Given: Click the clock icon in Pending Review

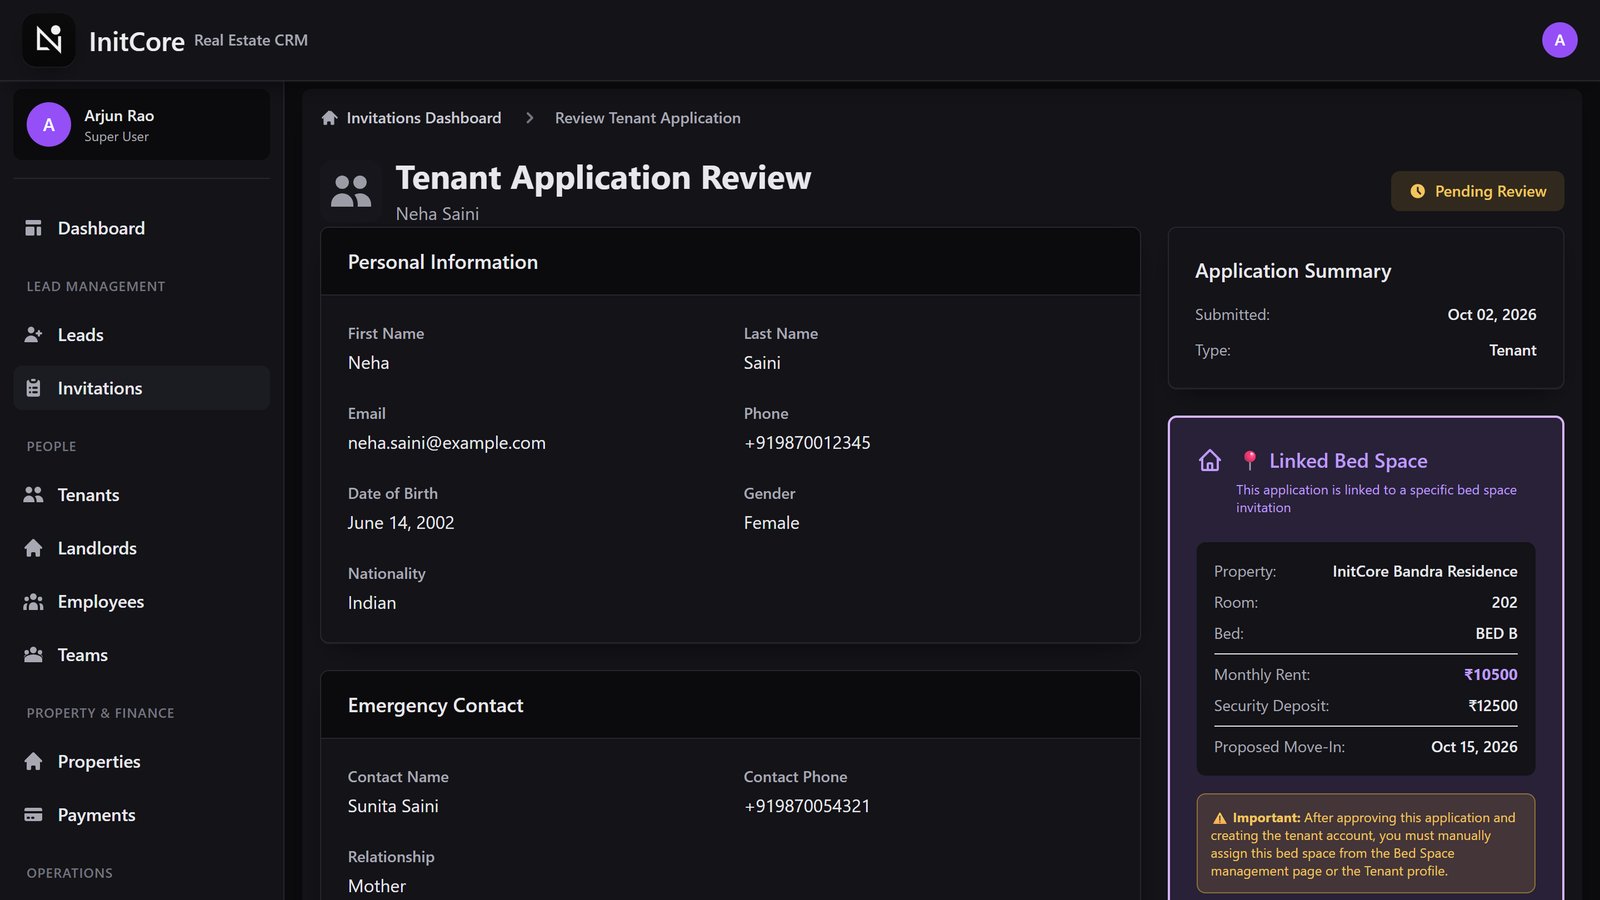Looking at the screenshot, I should tap(1417, 191).
